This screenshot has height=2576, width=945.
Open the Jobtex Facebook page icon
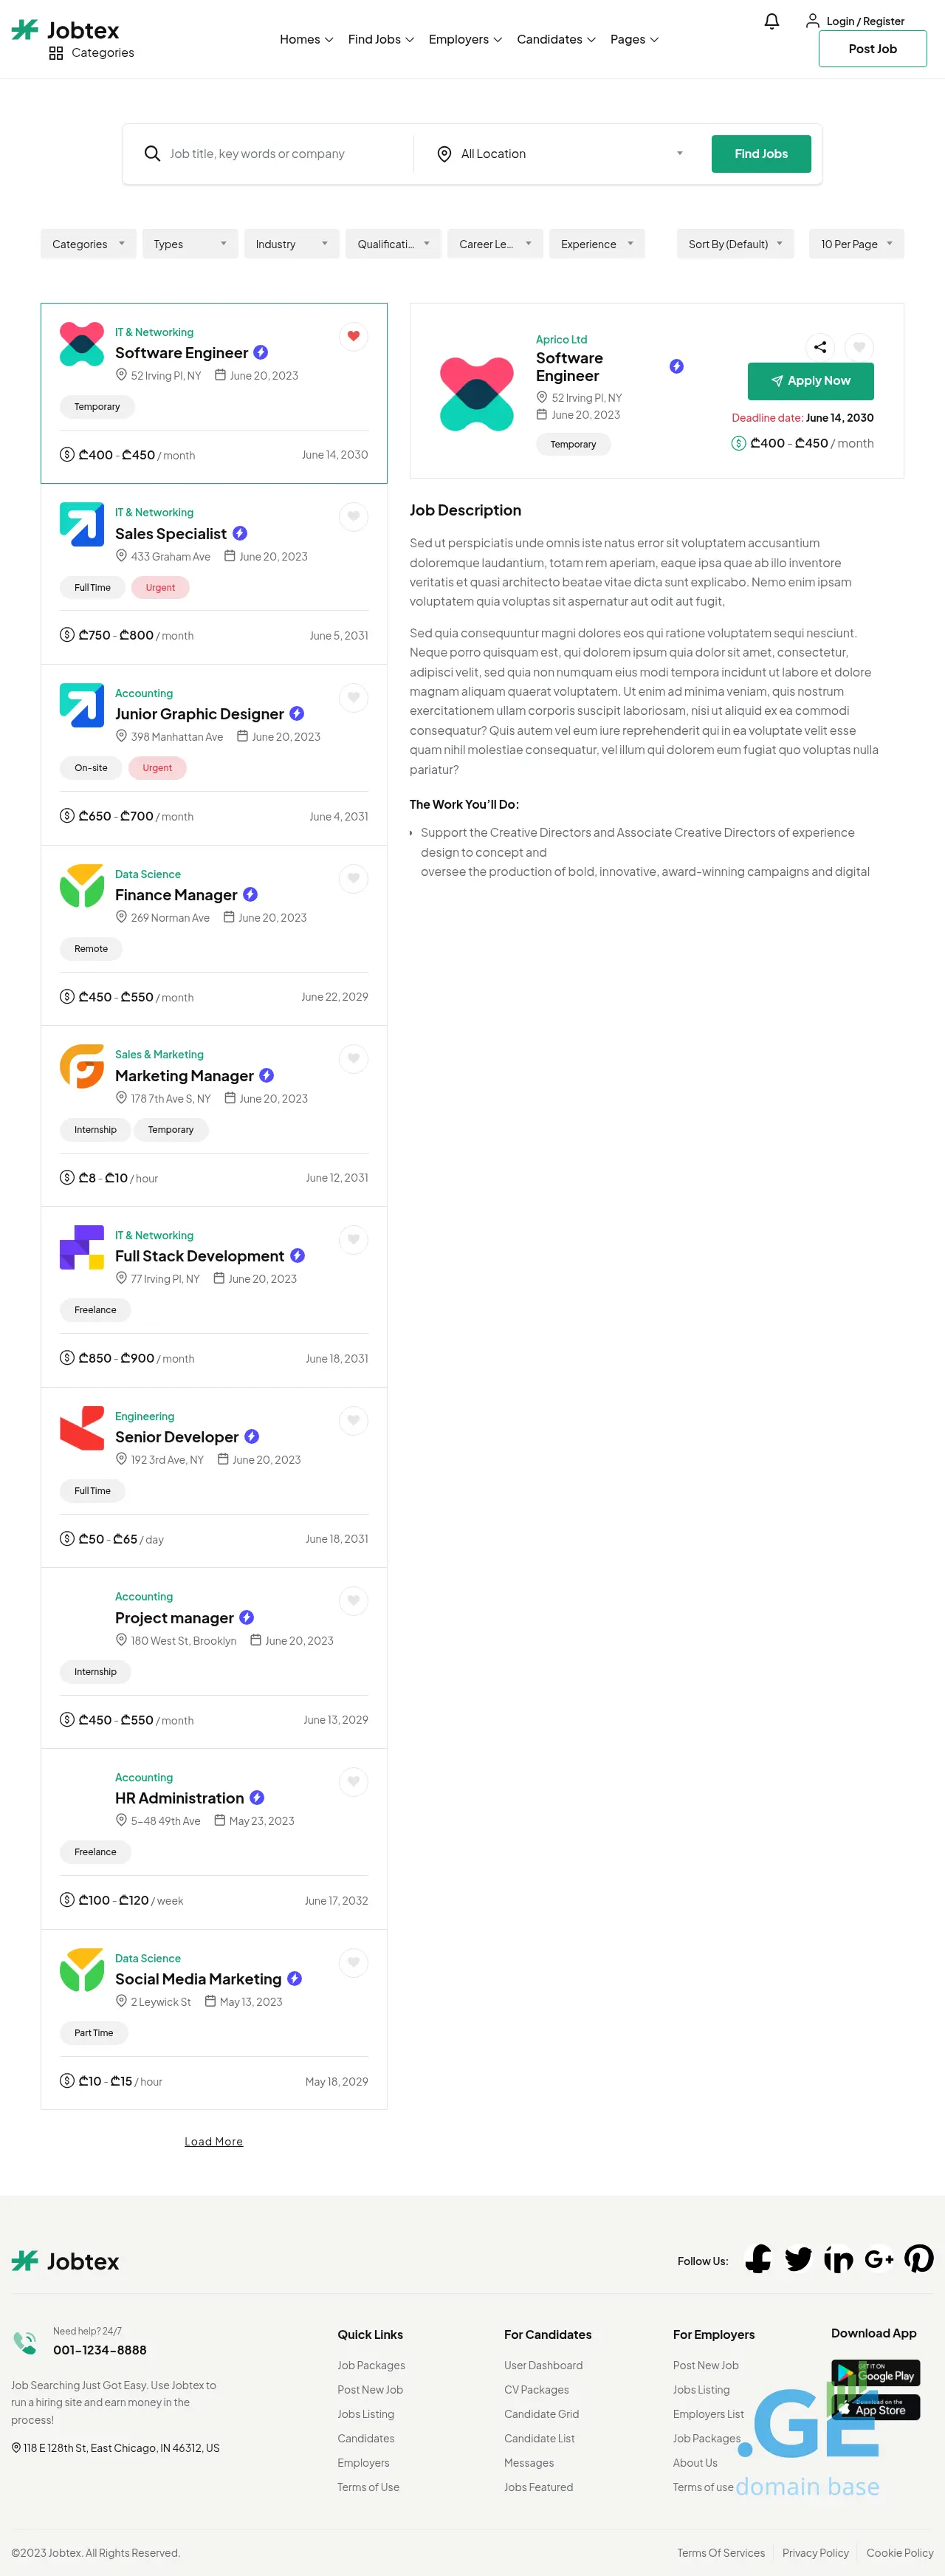coord(758,2260)
